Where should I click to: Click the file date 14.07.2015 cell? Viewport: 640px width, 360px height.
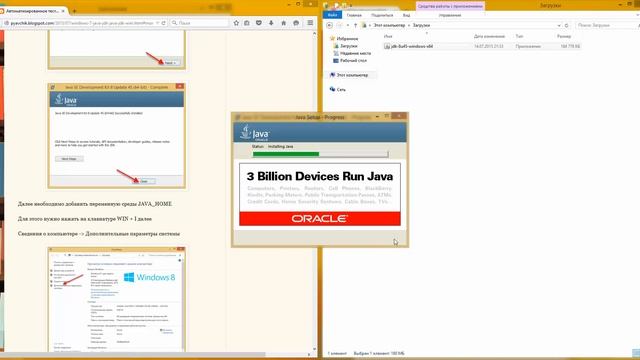click(489, 47)
